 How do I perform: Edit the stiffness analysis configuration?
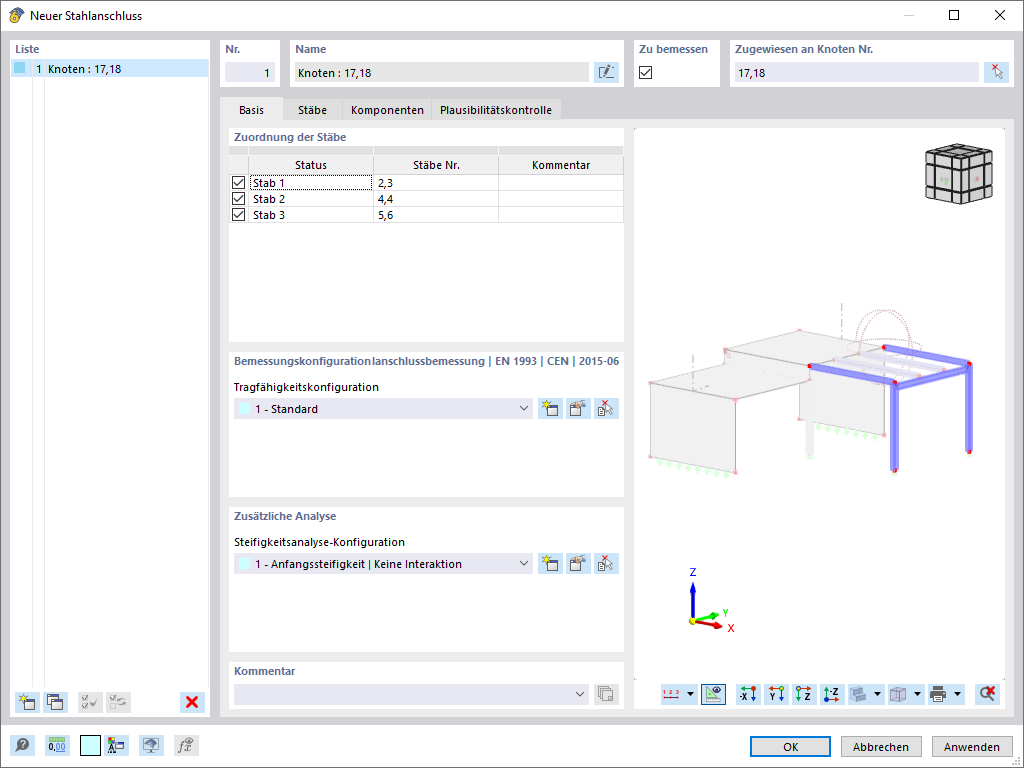tap(578, 564)
